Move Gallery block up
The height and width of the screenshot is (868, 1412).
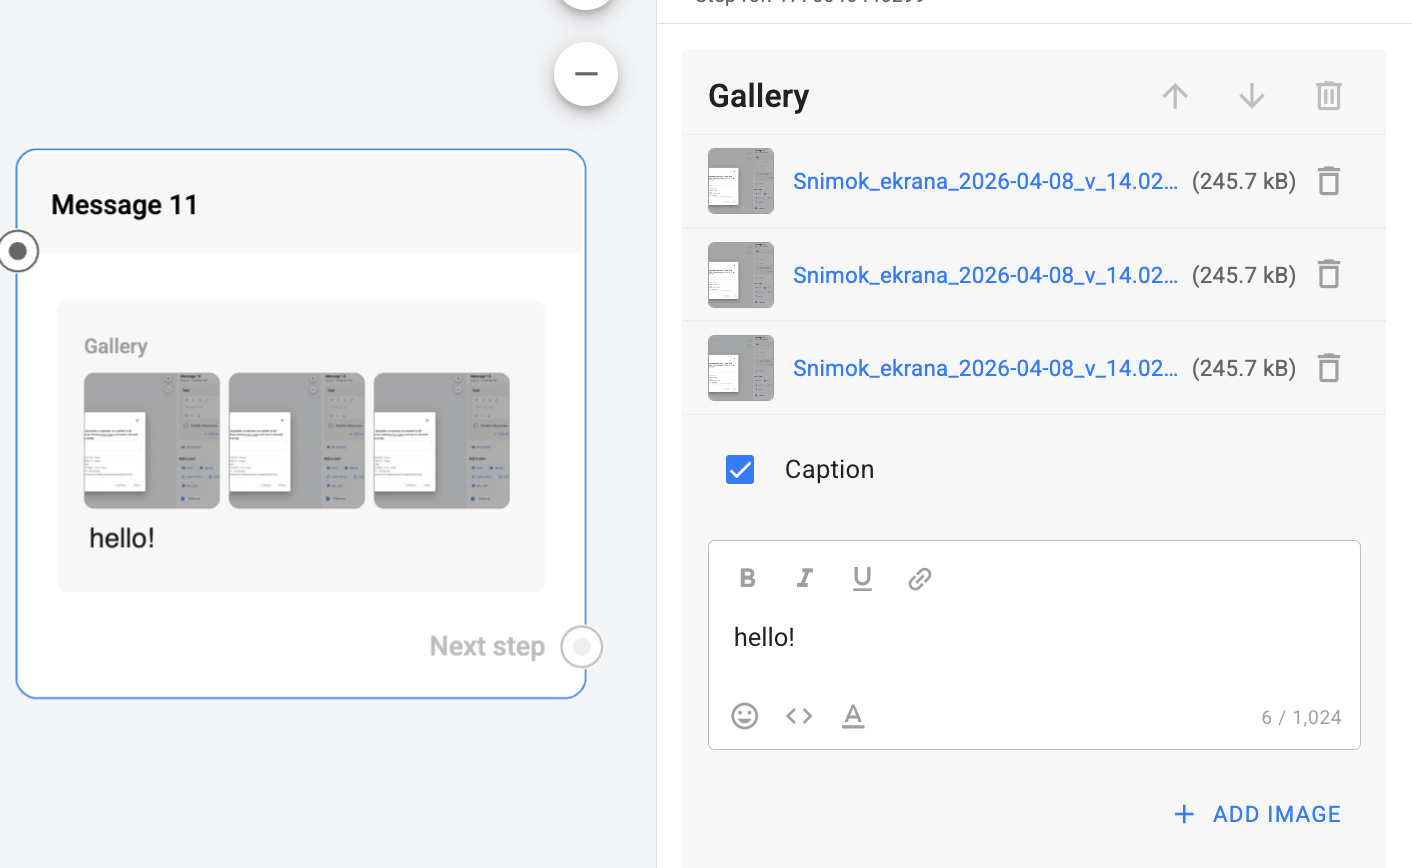click(1175, 96)
